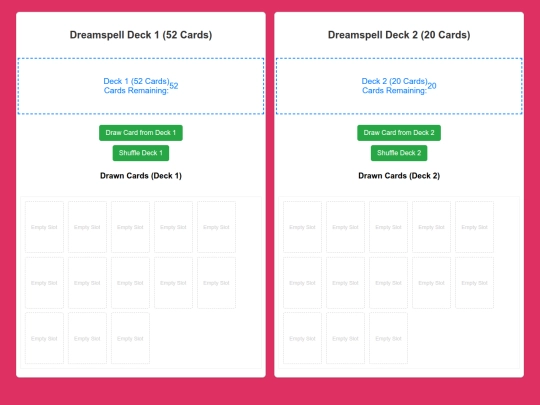540x405 pixels.
Task: Shuffle Deck 1
Action: (141, 153)
